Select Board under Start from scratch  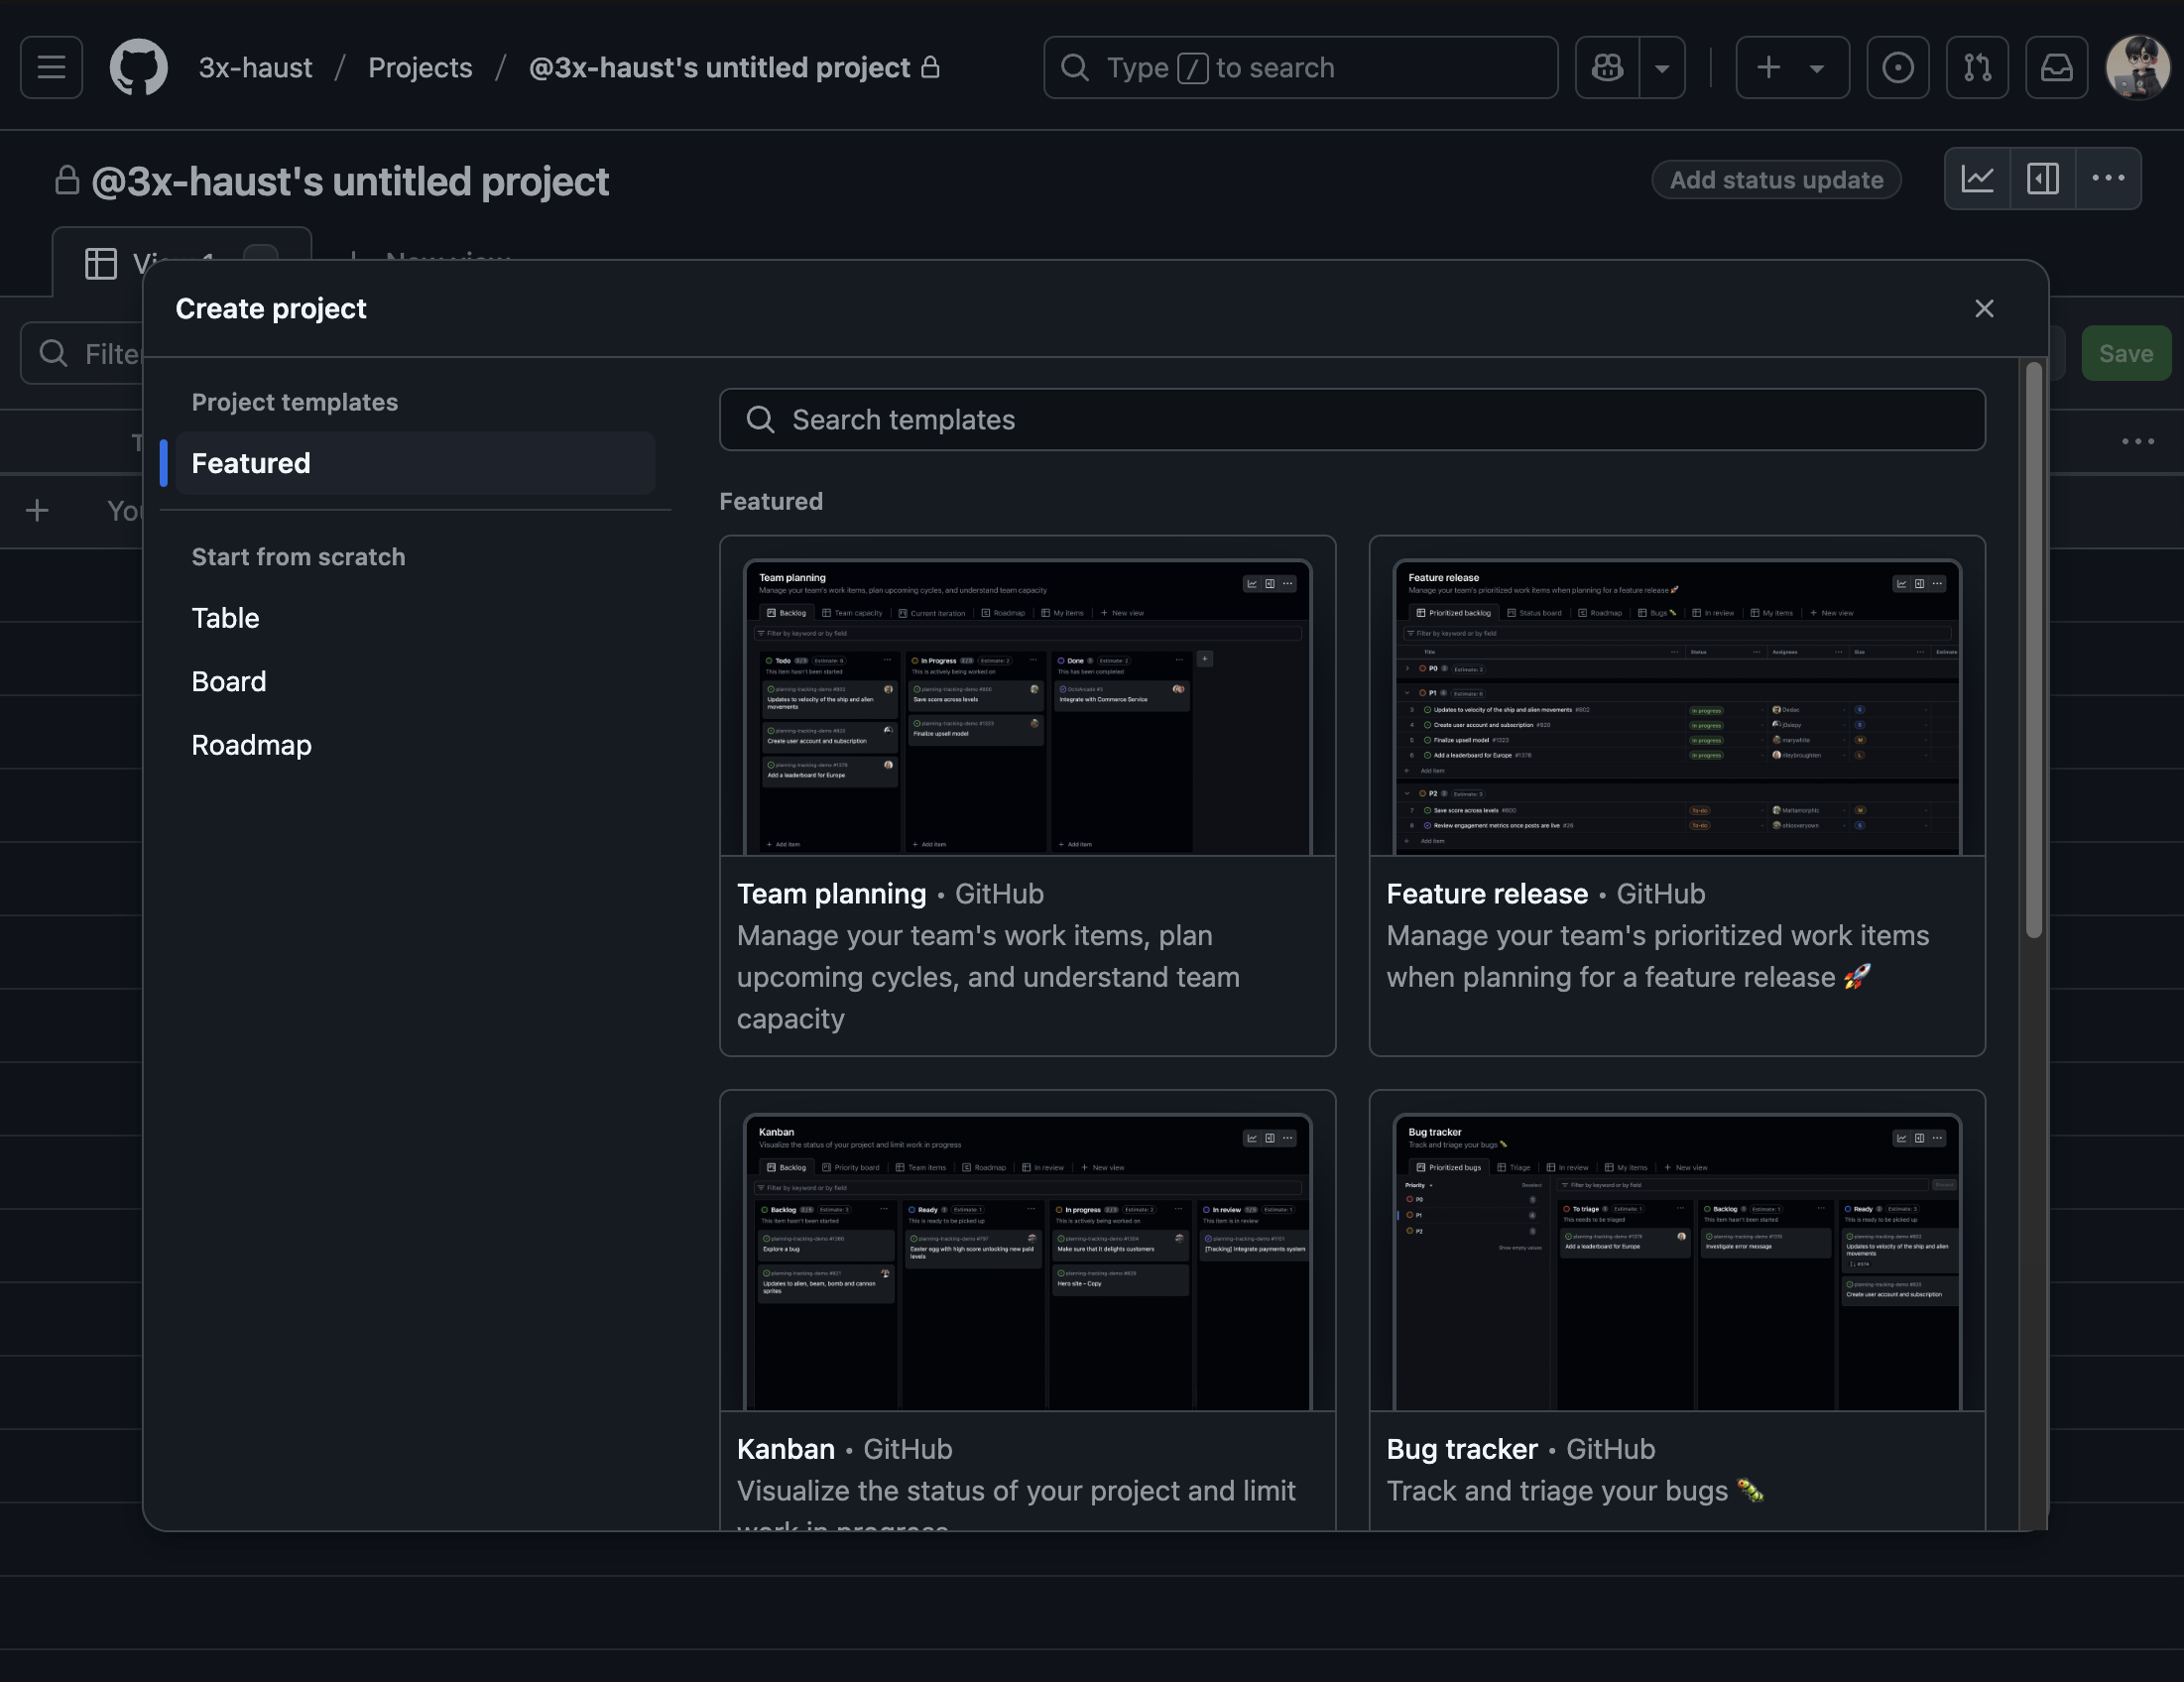[229, 681]
